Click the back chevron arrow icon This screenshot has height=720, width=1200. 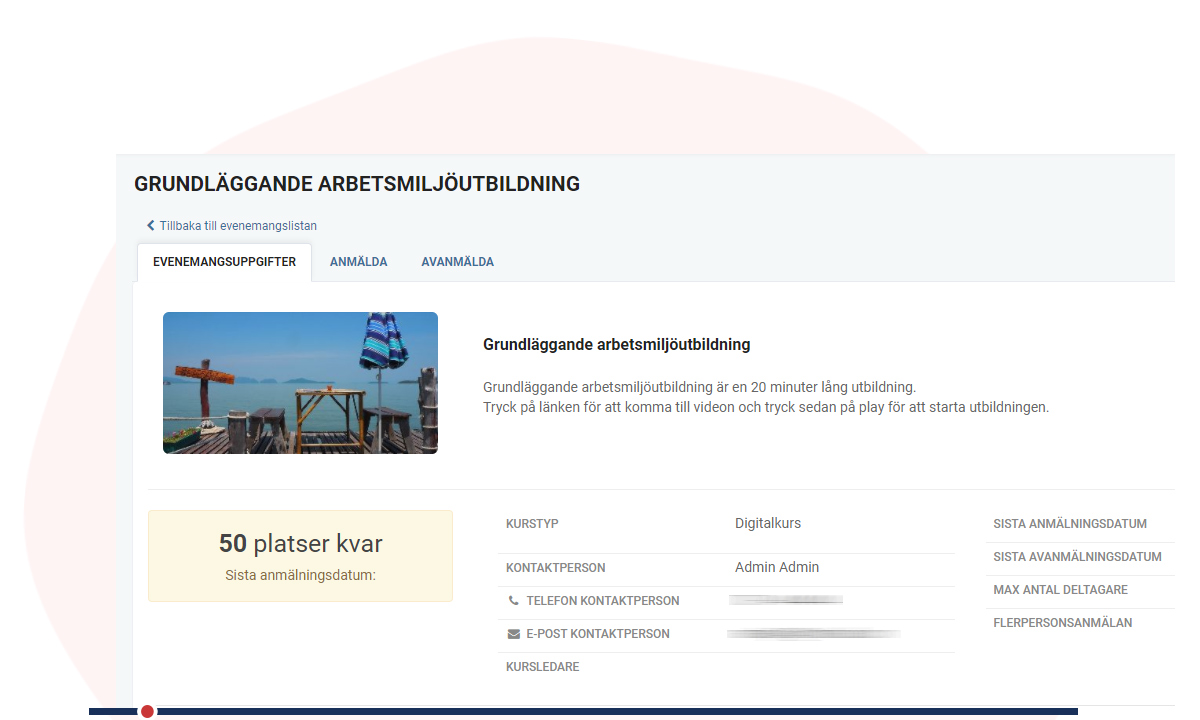click(x=150, y=225)
